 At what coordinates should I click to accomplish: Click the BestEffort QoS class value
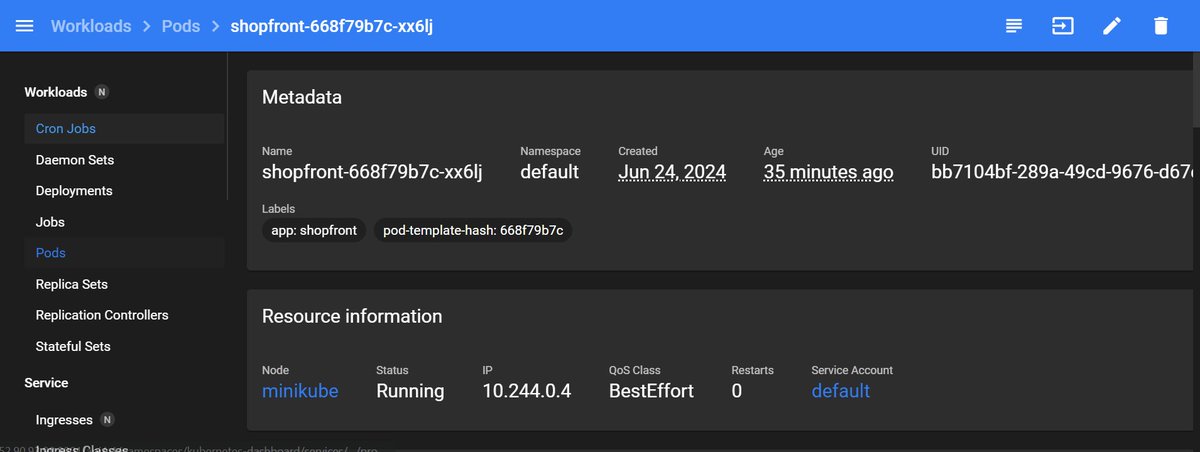[x=651, y=391]
